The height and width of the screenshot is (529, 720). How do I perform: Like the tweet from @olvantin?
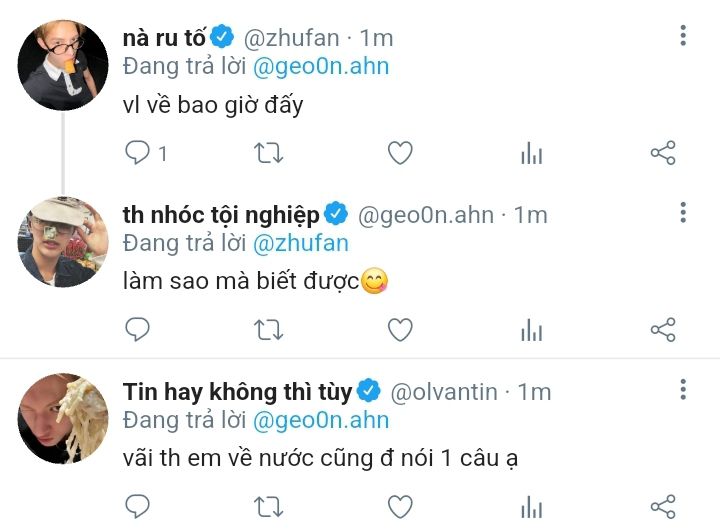click(400, 506)
